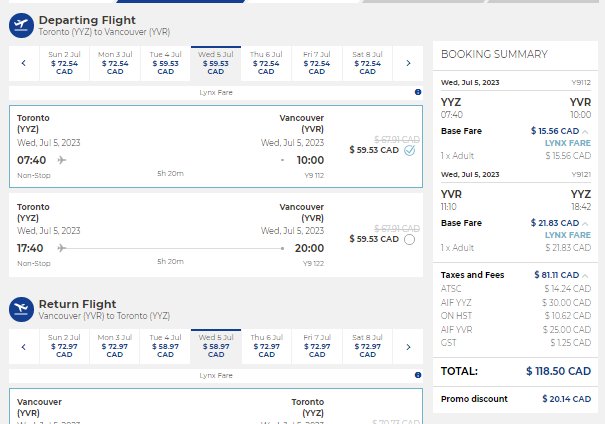Show later departing dates with right arrow
Image resolution: width=605 pixels, height=424 pixels.
click(408, 63)
